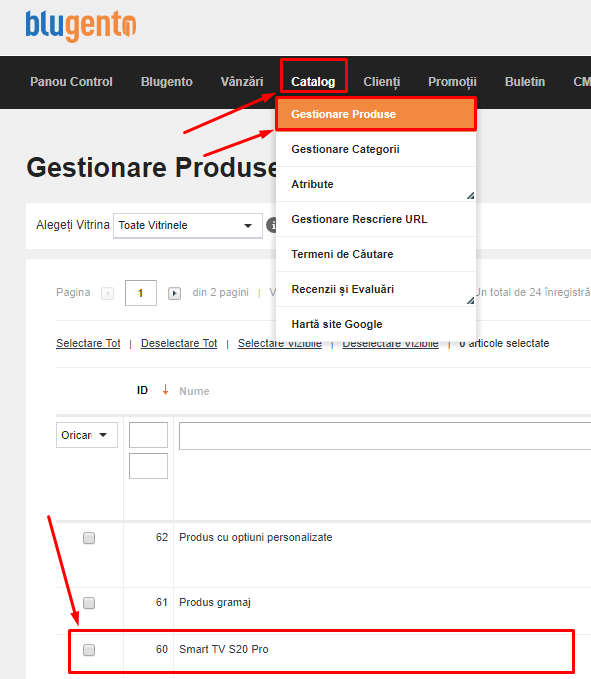Open Panou Control menu
Viewport: 591px width, 679px height.
pyautogui.click(x=71, y=81)
